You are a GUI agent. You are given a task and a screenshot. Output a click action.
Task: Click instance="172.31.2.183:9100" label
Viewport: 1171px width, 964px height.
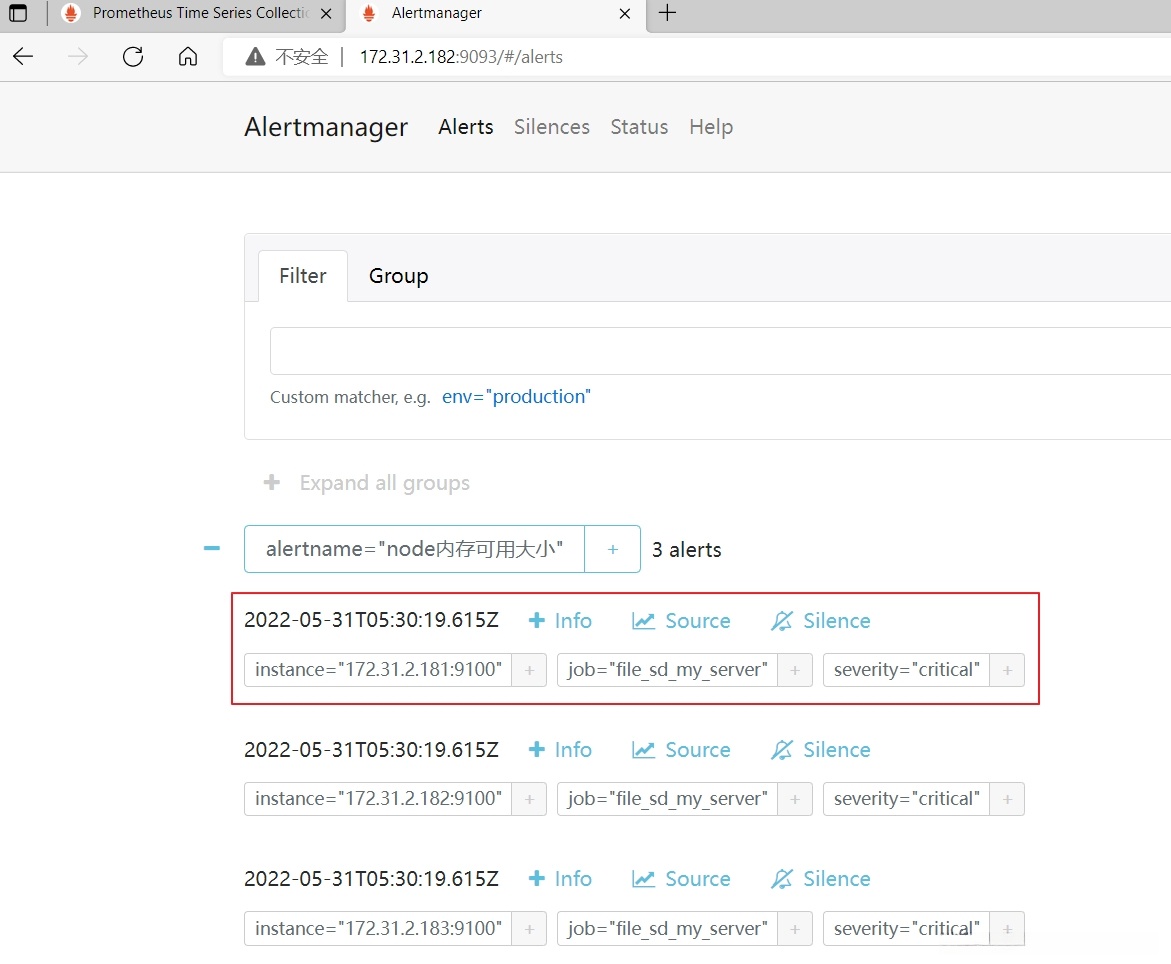pos(378,928)
